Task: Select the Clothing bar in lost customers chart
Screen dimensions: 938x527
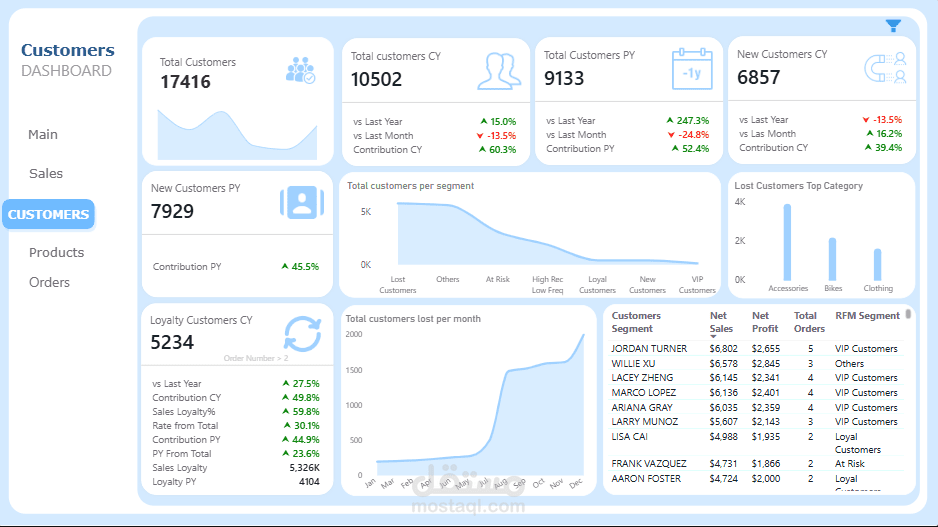Action: pos(878,264)
